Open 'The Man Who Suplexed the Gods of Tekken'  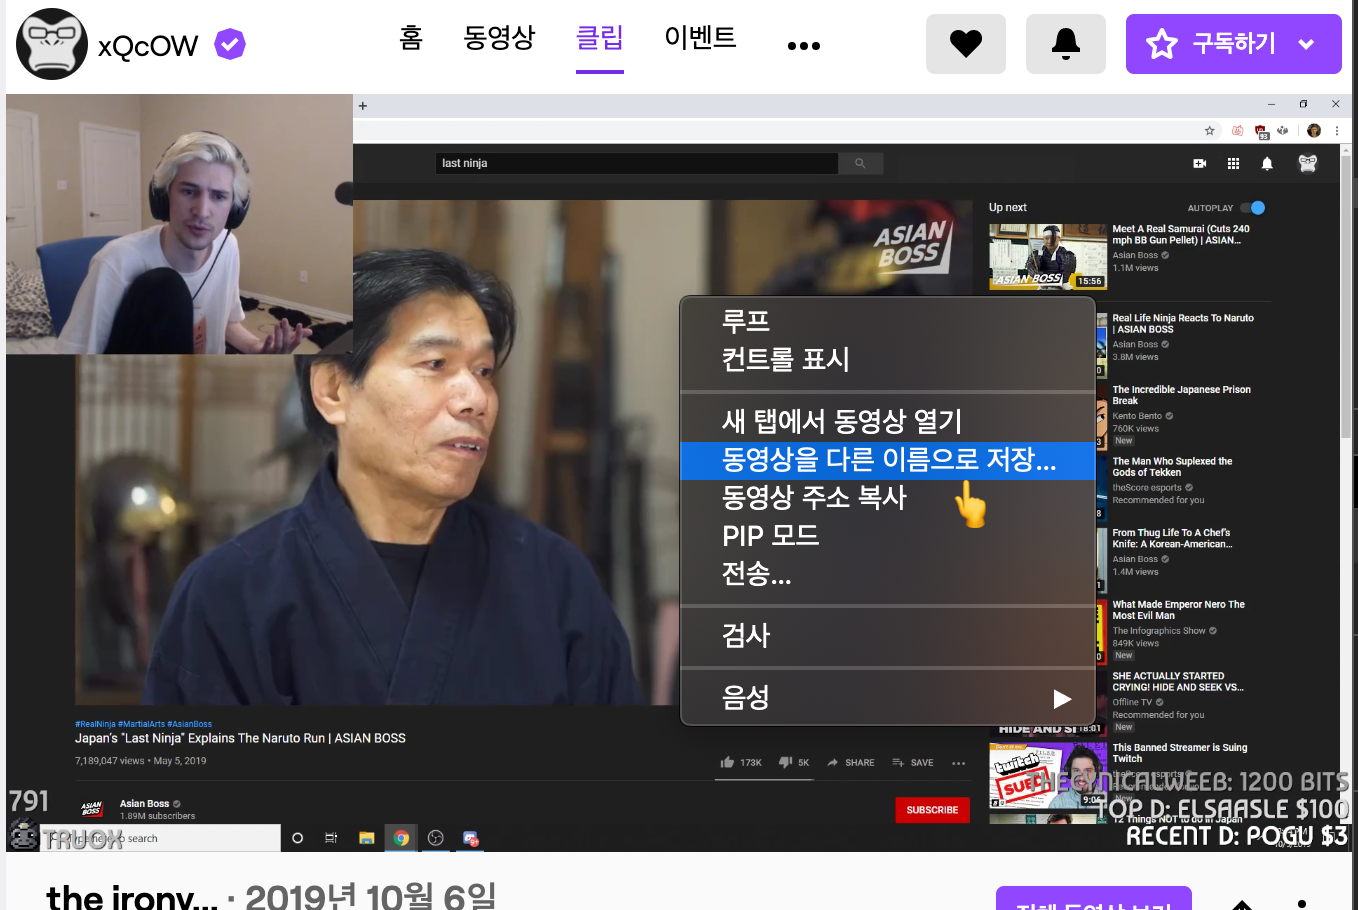pyautogui.click(x=1172, y=467)
